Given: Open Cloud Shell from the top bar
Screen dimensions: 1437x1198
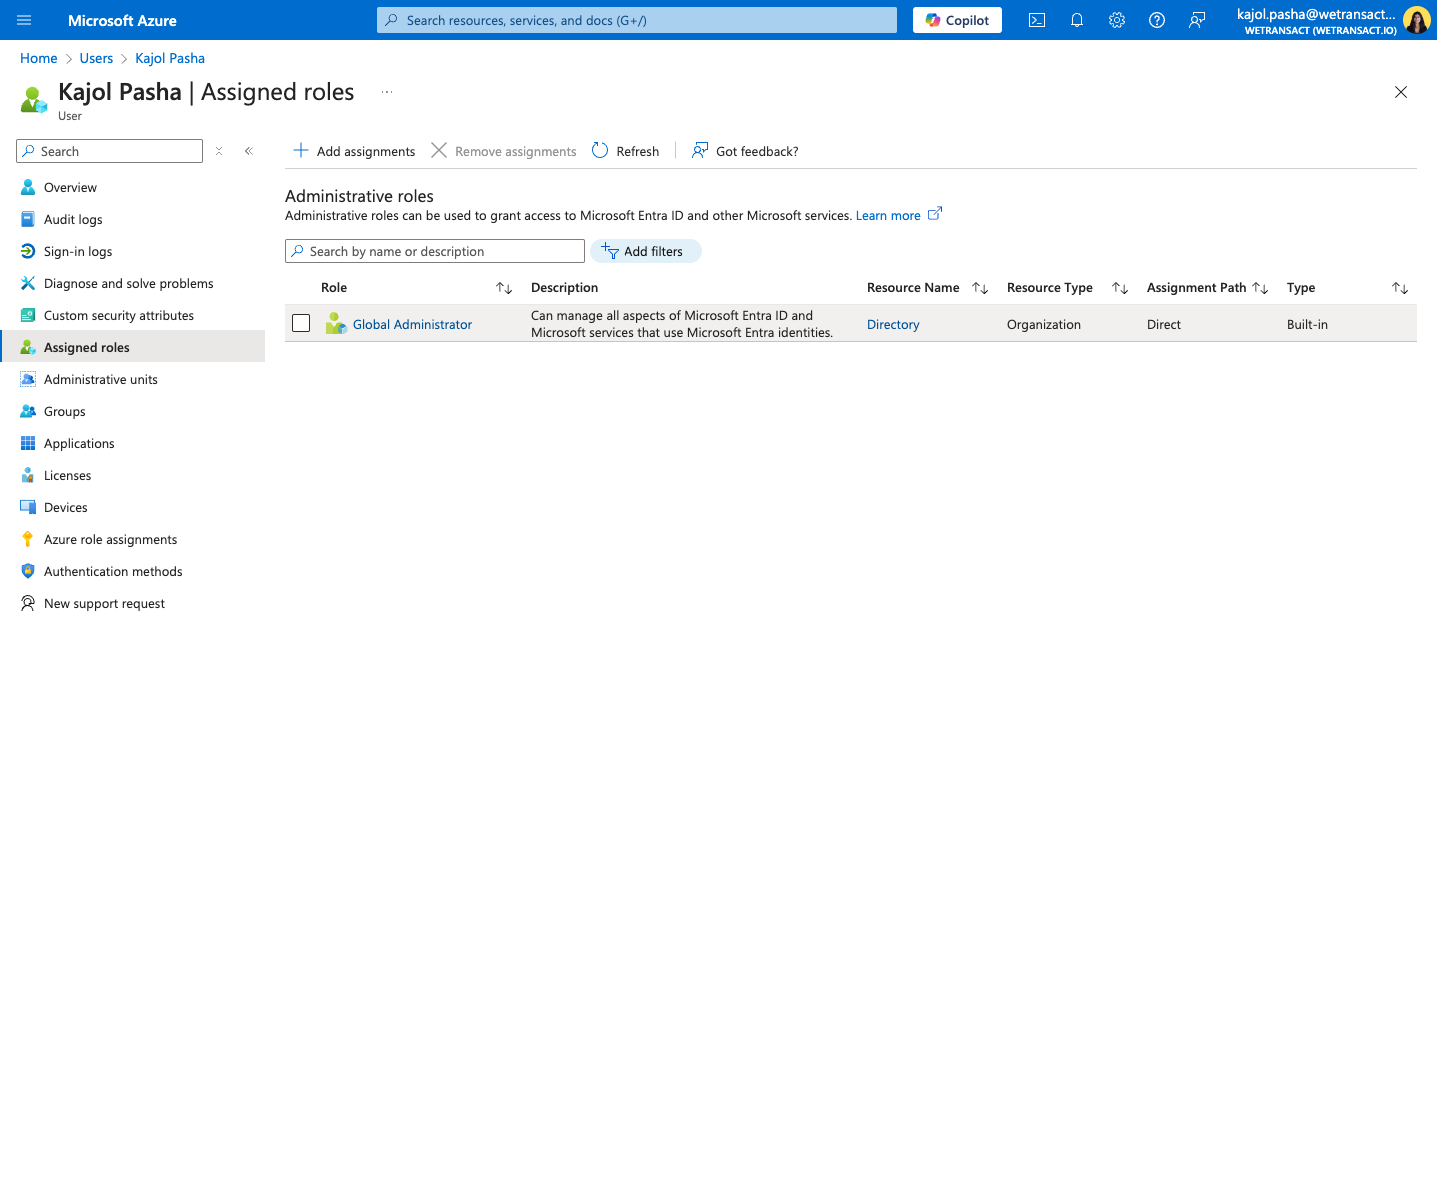Looking at the screenshot, I should tap(1037, 20).
